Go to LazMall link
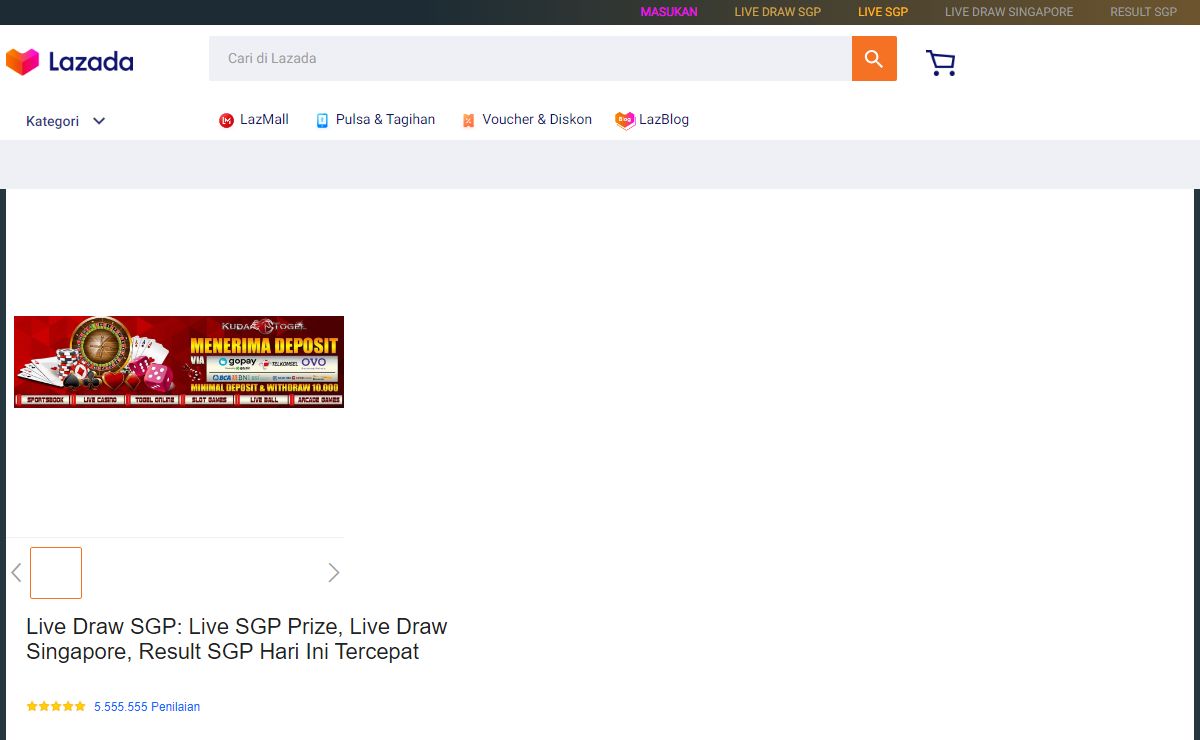This screenshot has height=740, width=1200. pos(264,119)
